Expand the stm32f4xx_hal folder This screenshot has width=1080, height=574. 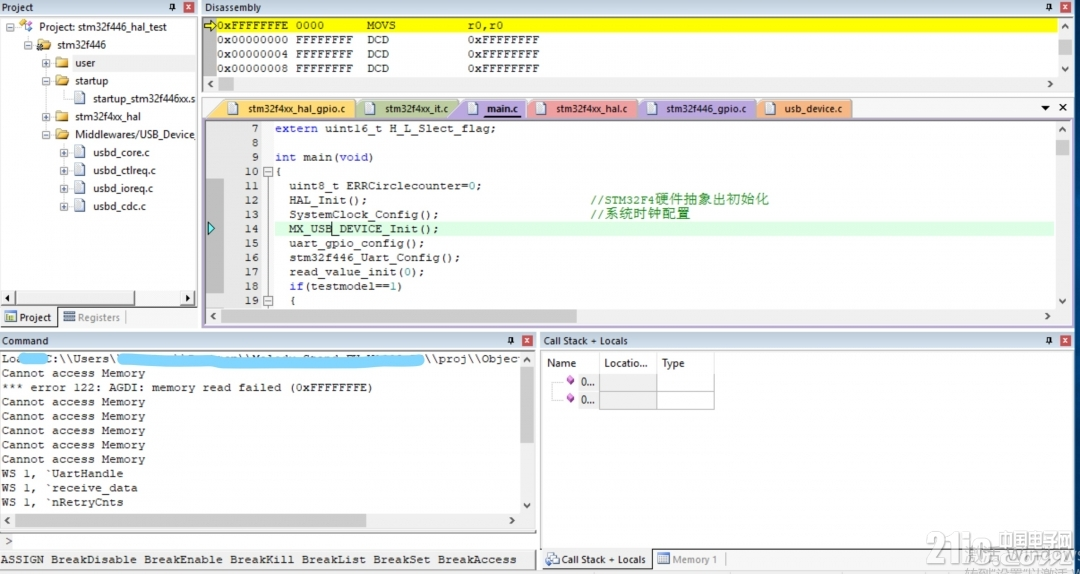point(46,116)
